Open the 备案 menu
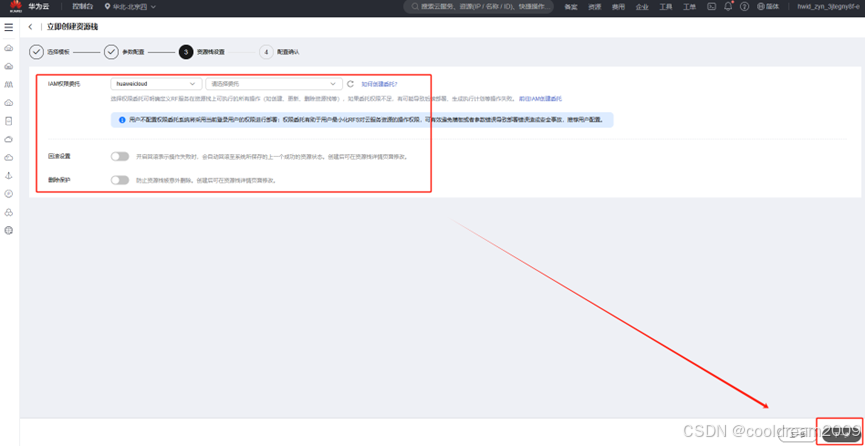The width and height of the screenshot is (865, 446). click(x=570, y=7)
